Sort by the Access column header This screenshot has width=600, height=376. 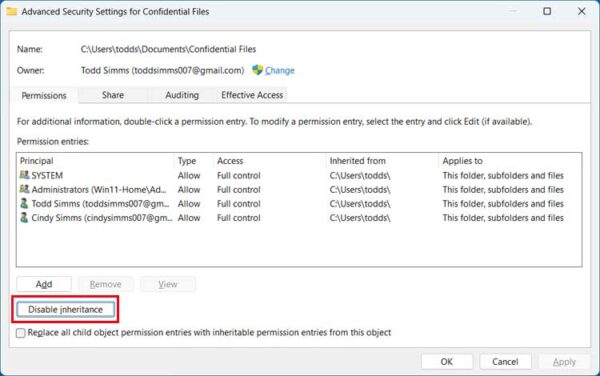[269, 161]
